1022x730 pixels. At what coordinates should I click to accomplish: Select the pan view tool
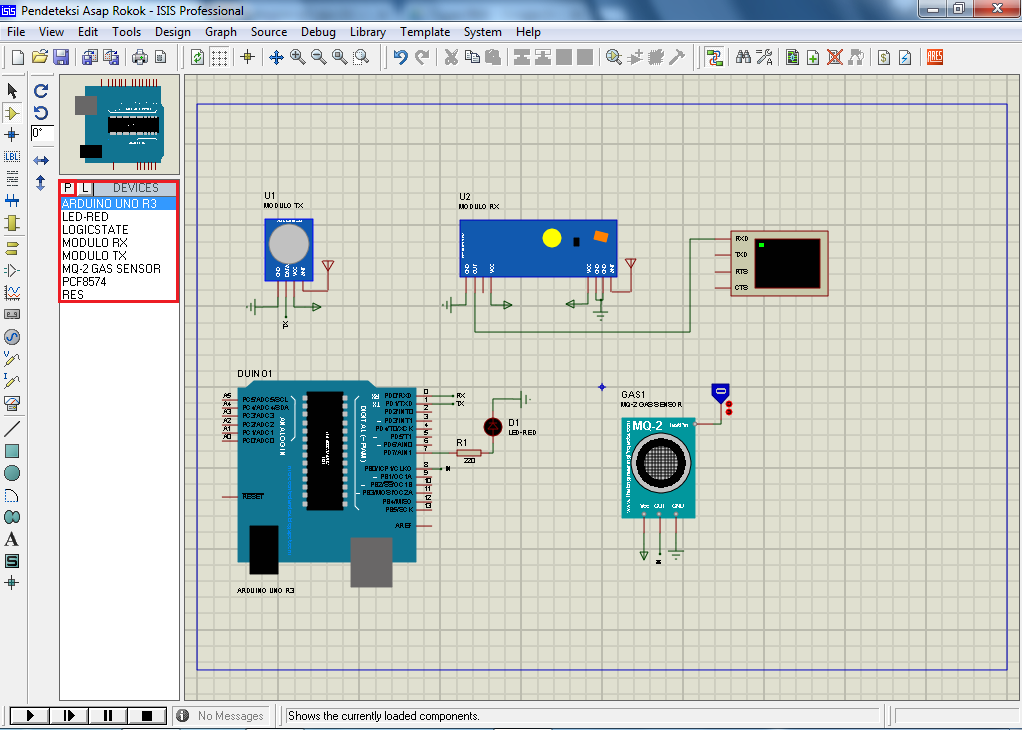coord(276,57)
